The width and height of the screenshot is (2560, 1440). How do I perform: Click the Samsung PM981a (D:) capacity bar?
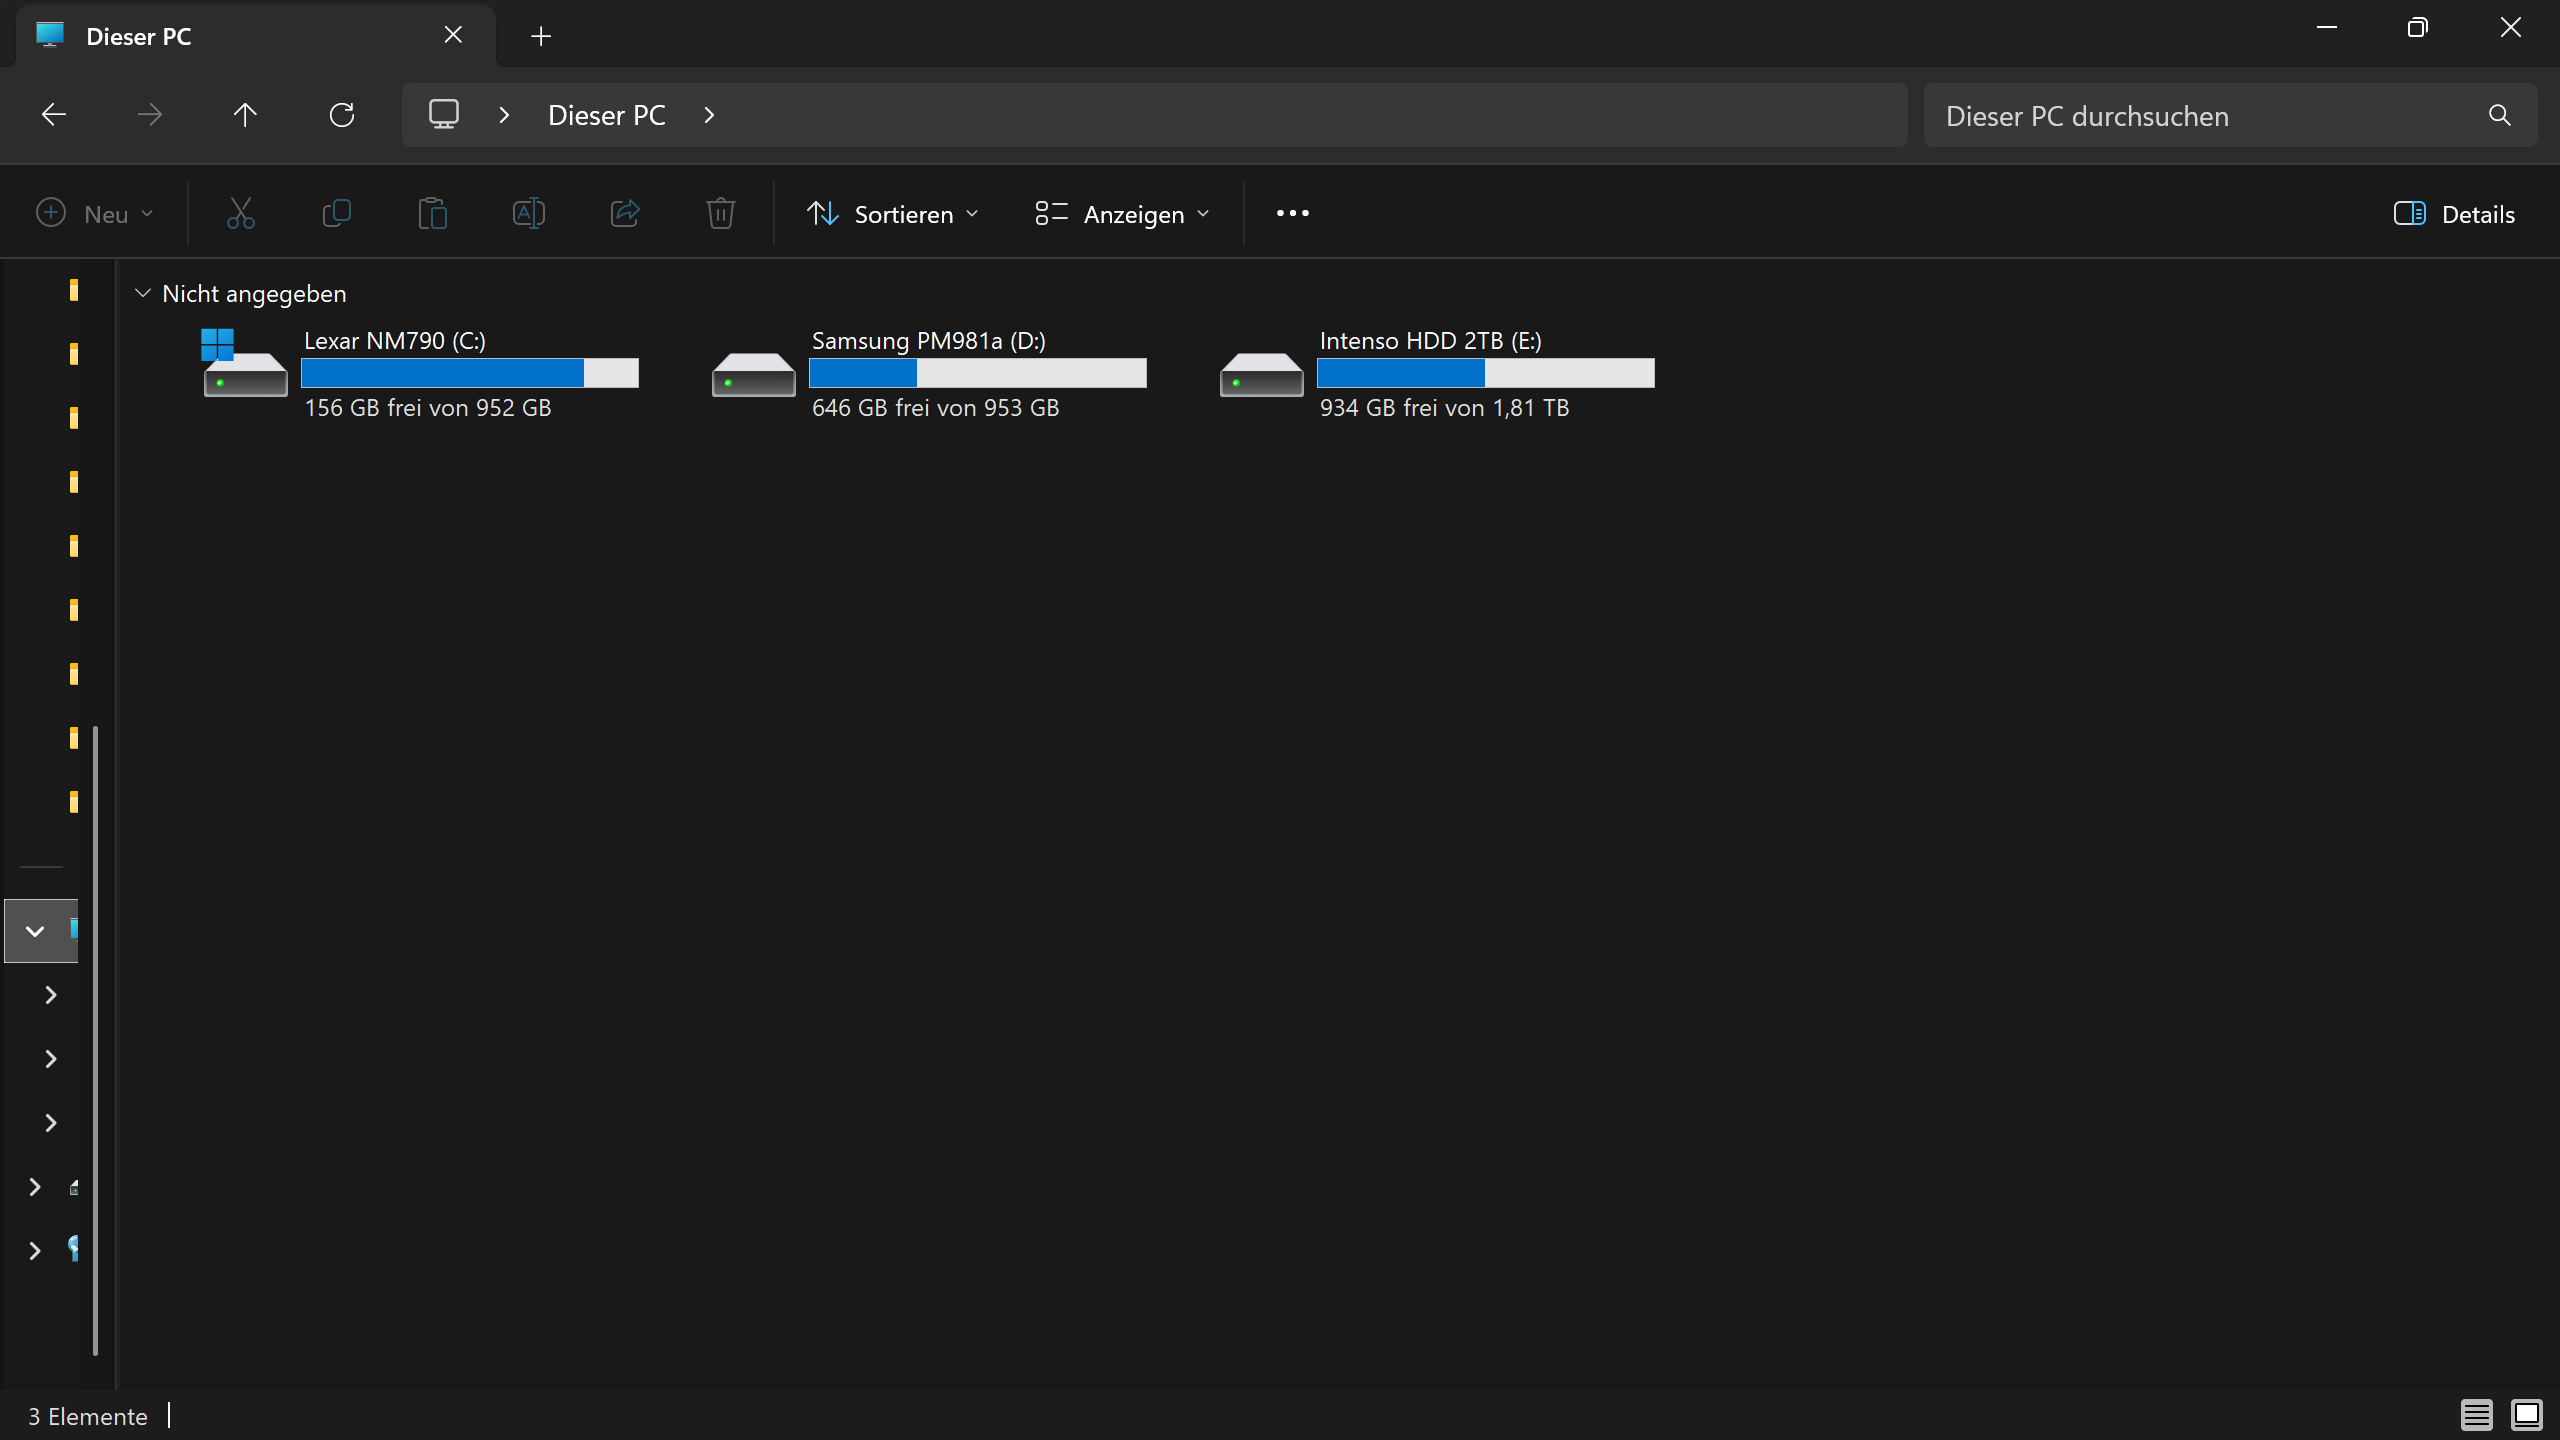978,373
